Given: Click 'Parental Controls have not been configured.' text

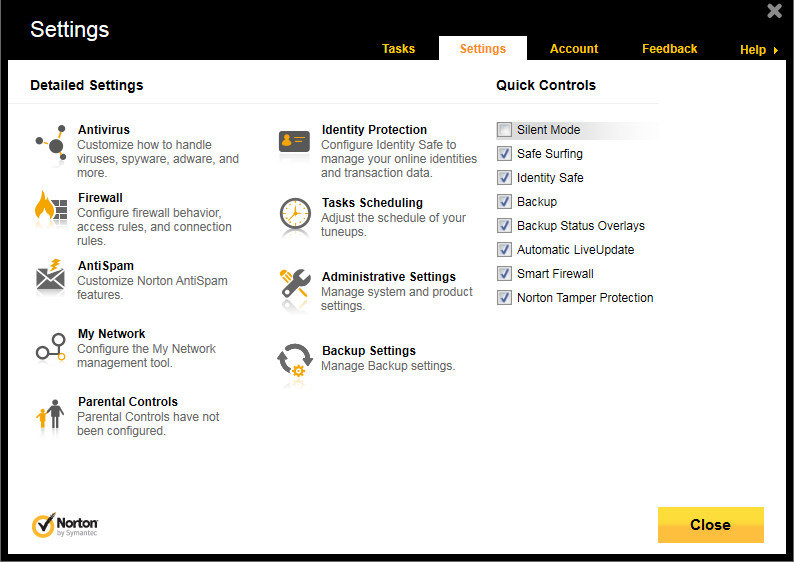Looking at the screenshot, I should [148, 424].
